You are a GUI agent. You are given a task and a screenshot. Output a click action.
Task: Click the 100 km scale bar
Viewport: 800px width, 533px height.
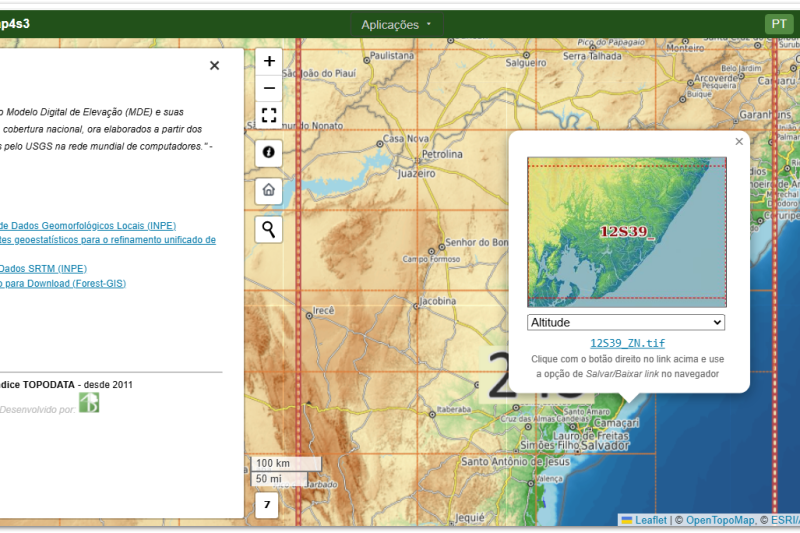[286, 463]
